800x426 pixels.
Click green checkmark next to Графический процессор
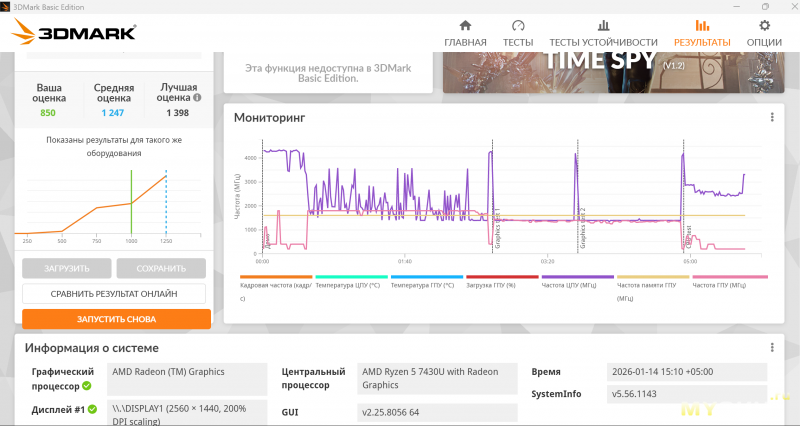87,385
